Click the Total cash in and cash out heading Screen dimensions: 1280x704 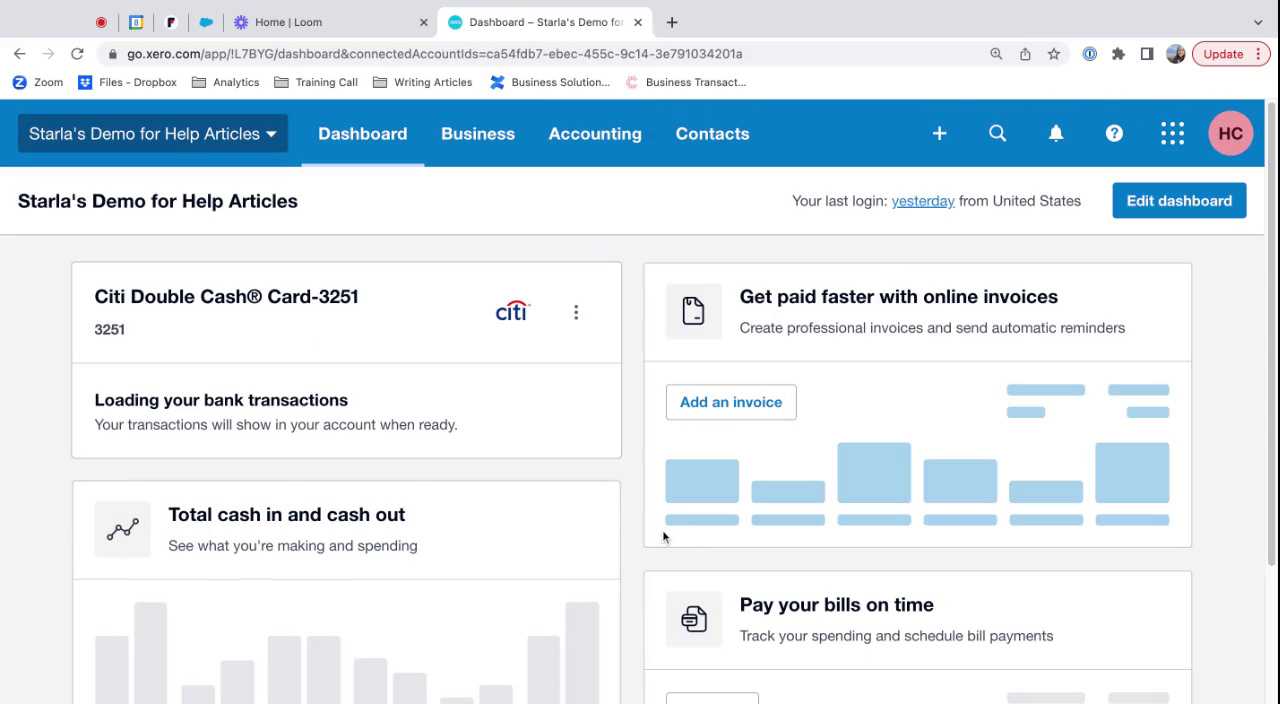pos(286,514)
